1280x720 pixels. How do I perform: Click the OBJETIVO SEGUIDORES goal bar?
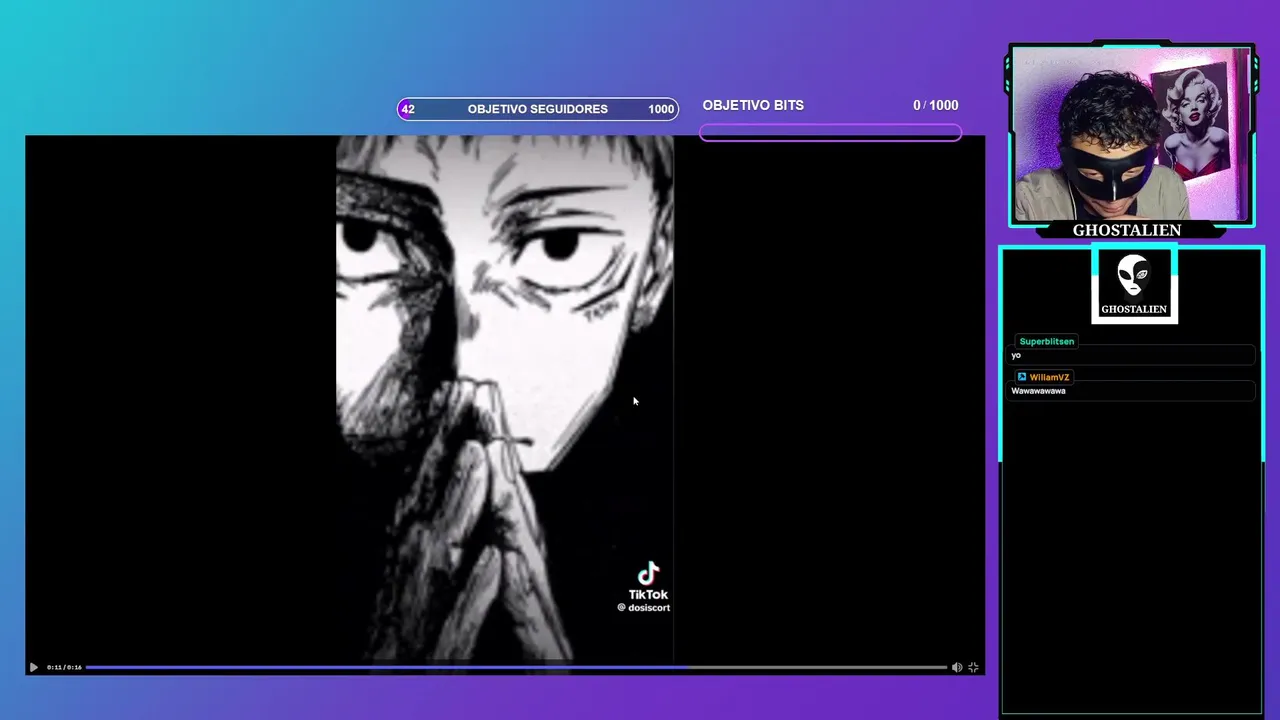(x=538, y=109)
